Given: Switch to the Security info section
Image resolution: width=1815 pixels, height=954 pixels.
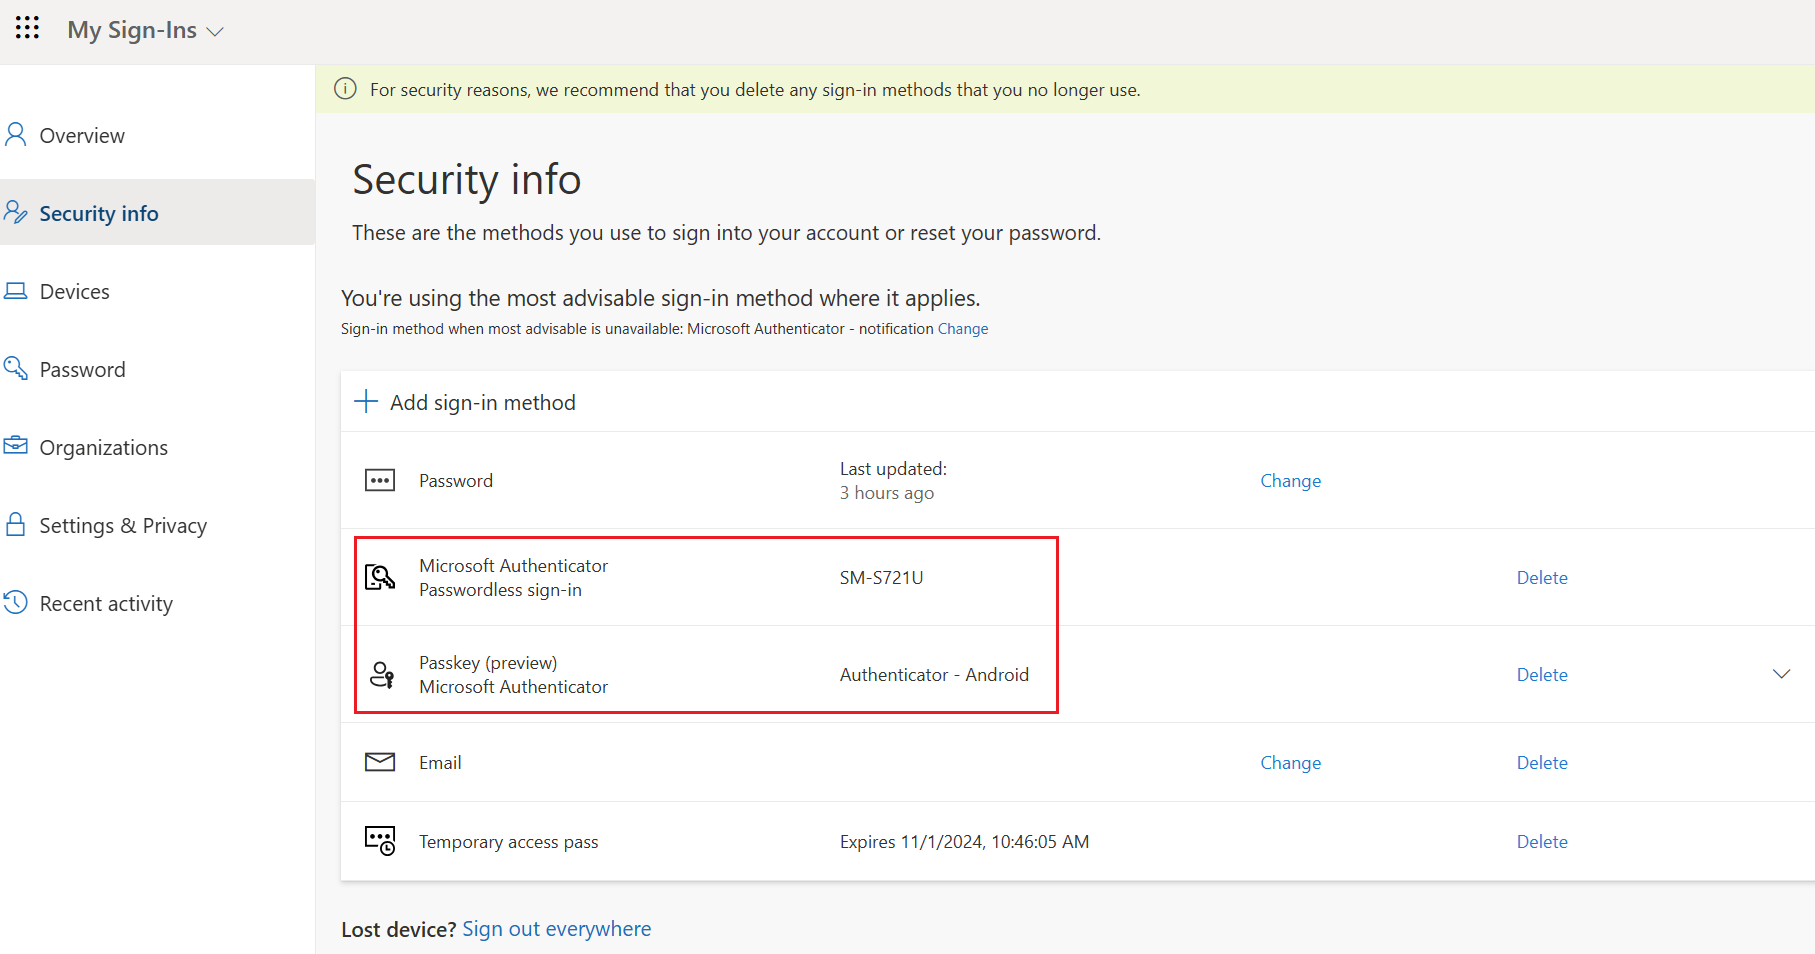Looking at the screenshot, I should [98, 212].
